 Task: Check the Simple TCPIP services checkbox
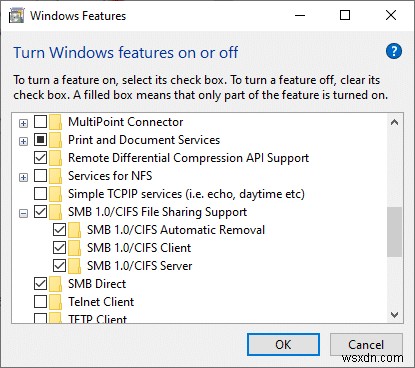[x=40, y=194]
